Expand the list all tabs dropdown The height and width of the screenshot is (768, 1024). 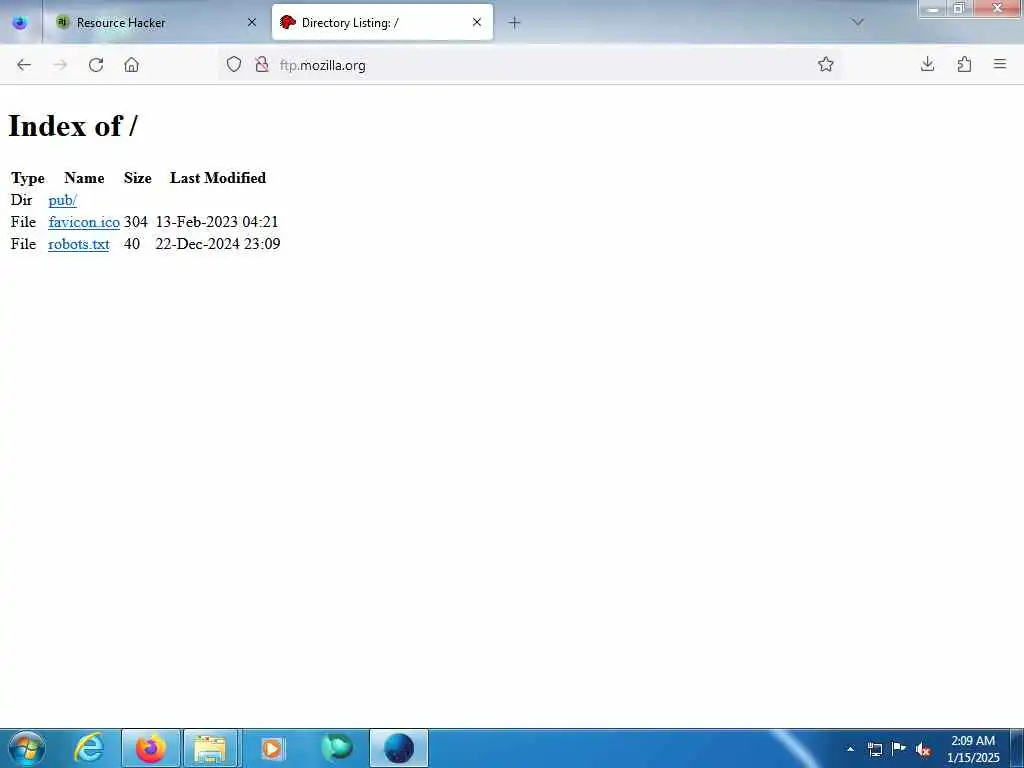pos(858,22)
